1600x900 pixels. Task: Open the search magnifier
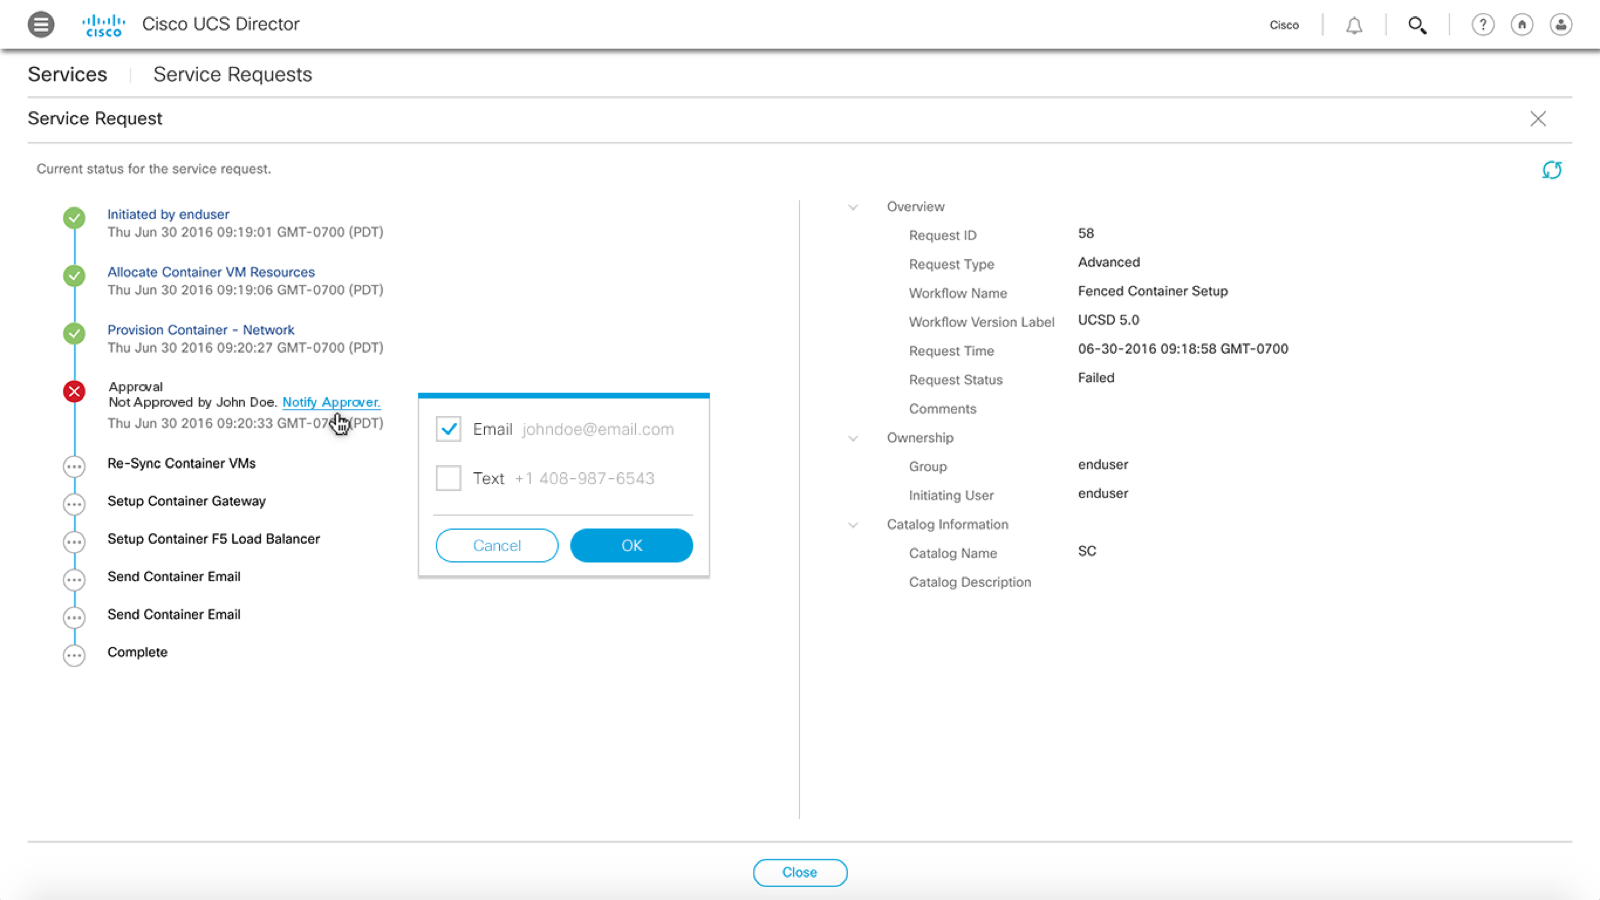[1417, 25]
